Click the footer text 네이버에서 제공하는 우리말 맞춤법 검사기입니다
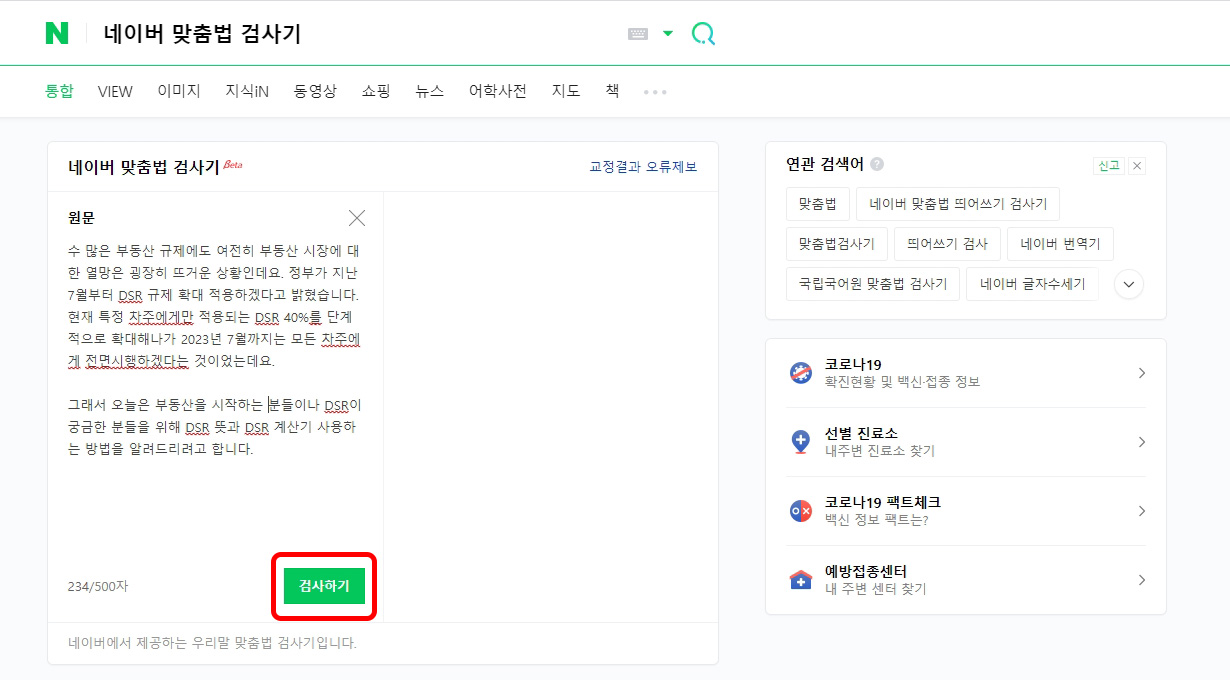1230x680 pixels. pos(212,643)
